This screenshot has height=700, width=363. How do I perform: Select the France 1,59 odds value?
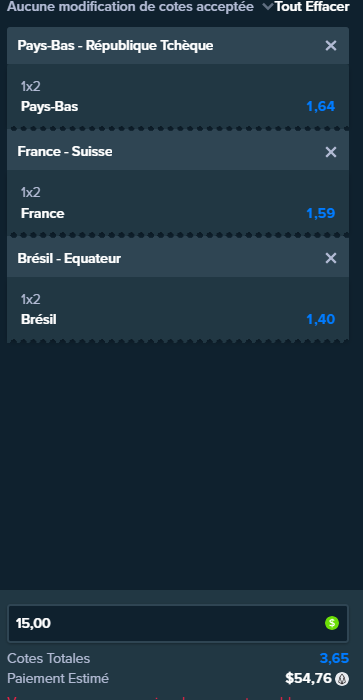[x=321, y=213]
